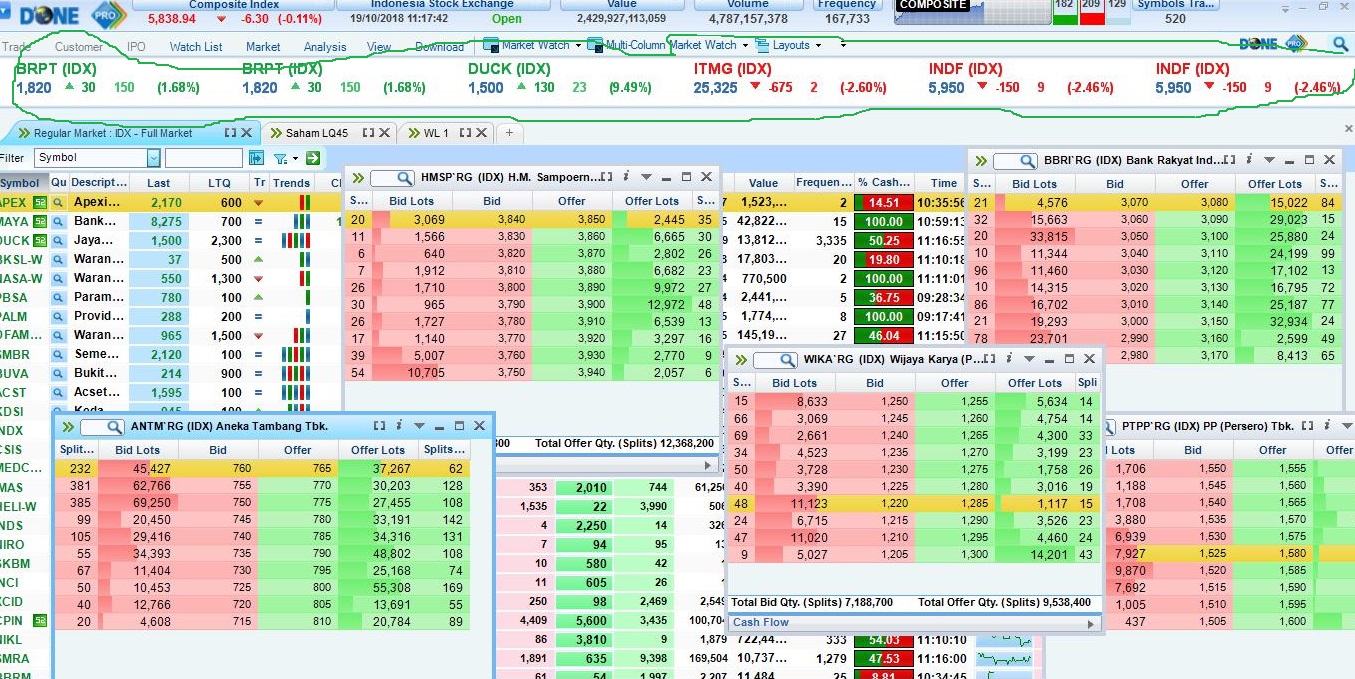
Task: Open the Watch List menu
Action: tap(196, 47)
